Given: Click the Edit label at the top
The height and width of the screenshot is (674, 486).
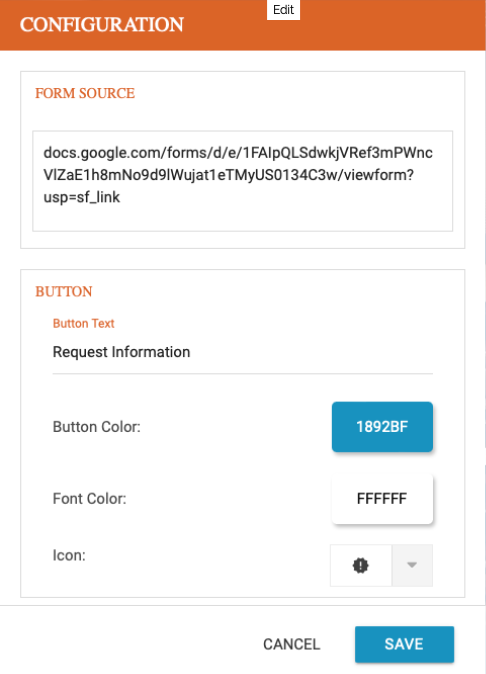Looking at the screenshot, I should (x=283, y=10).
